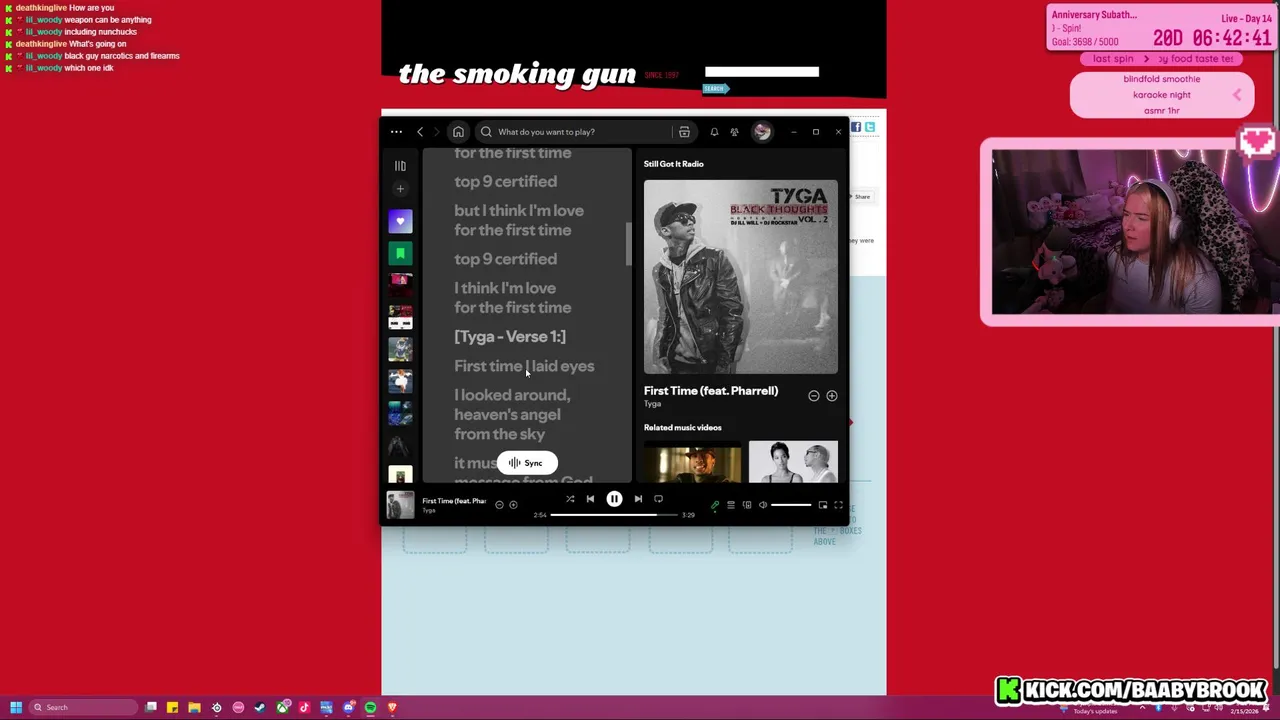
Task: Toggle shuffle playback
Action: (570, 499)
